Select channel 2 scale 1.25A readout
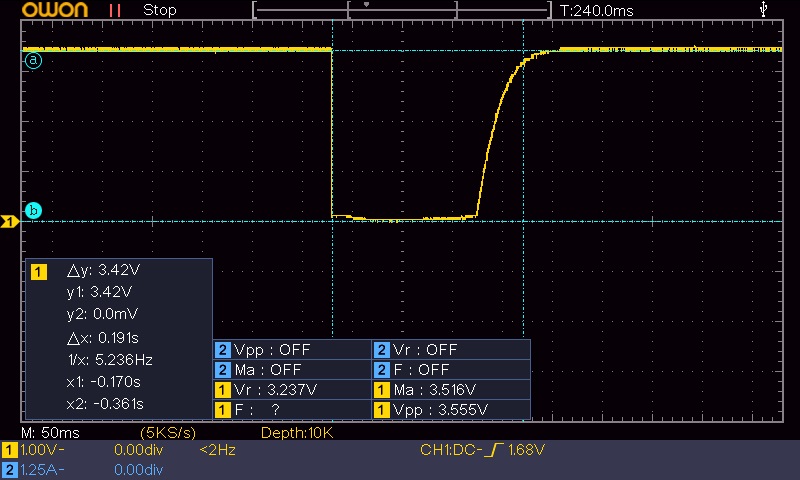The image size is (800, 480). [36, 469]
